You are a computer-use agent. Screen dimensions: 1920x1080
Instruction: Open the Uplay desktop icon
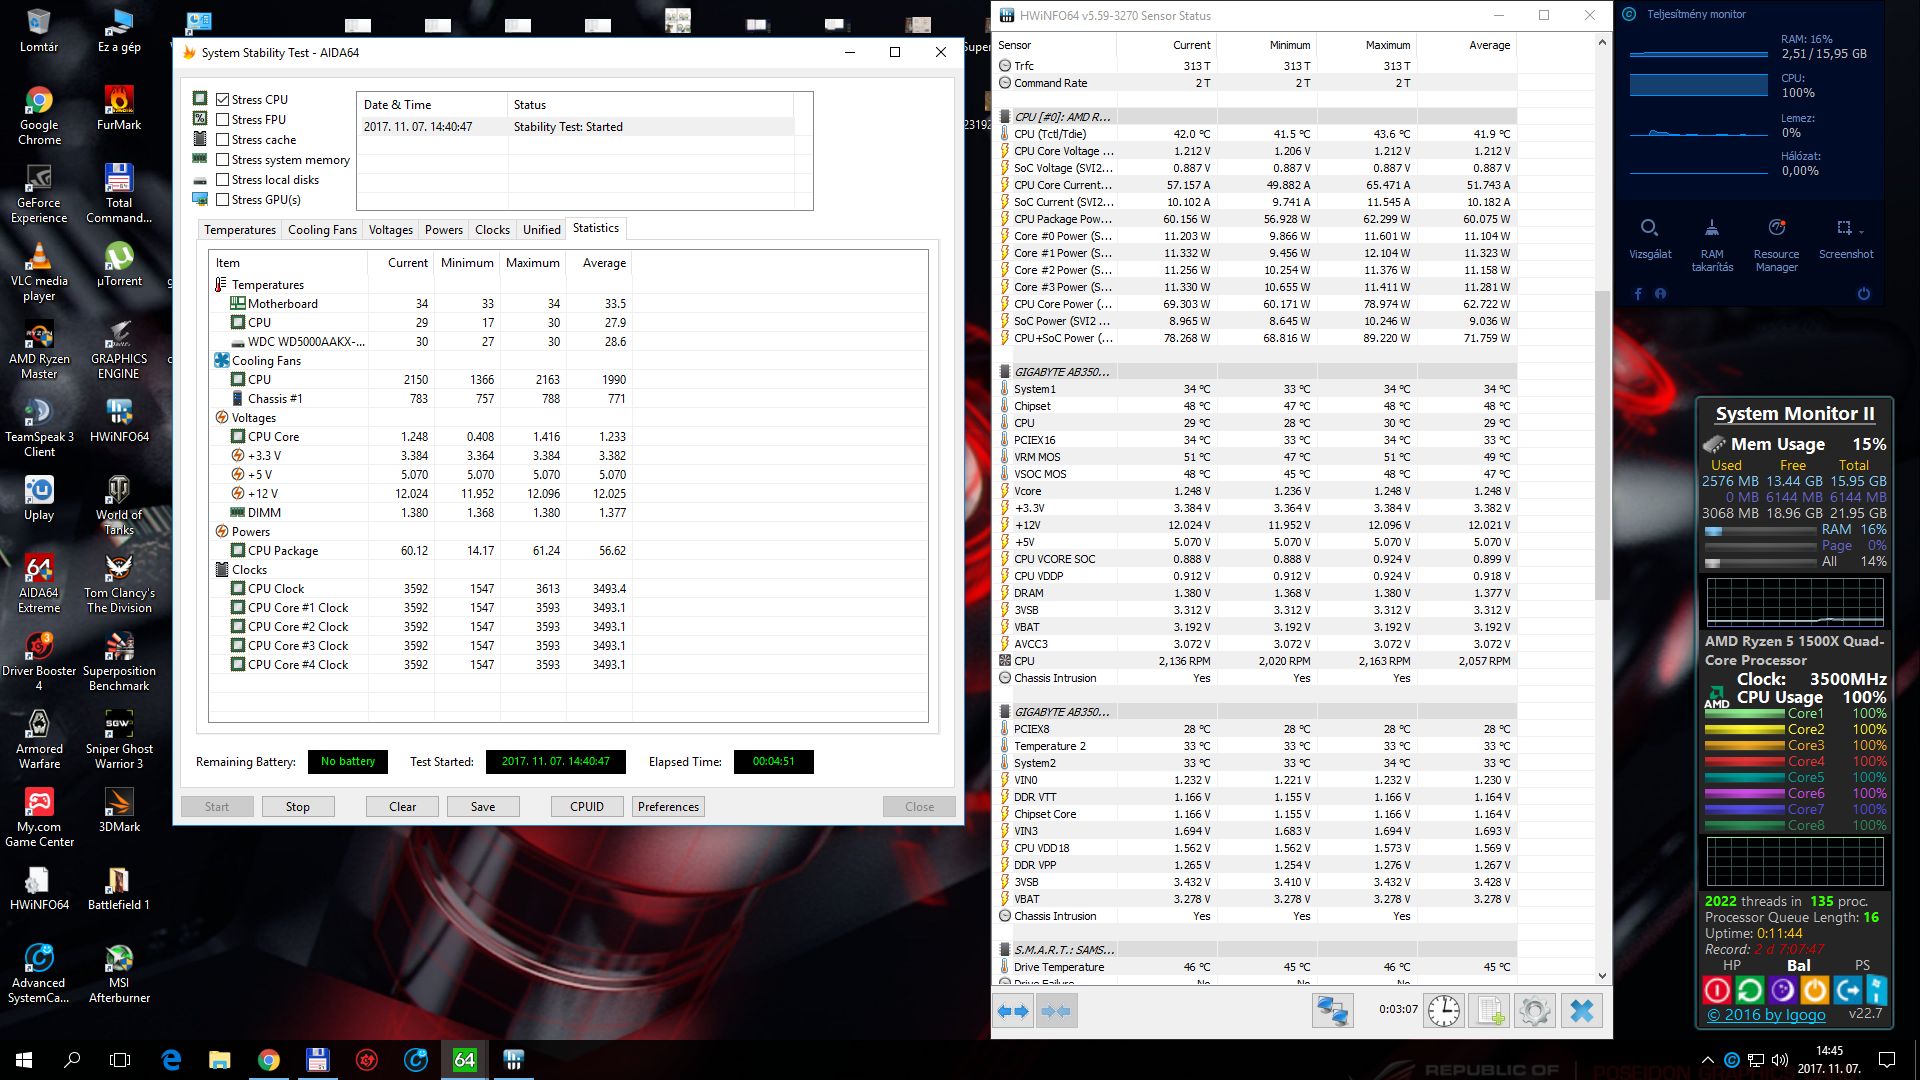pyautogui.click(x=39, y=498)
